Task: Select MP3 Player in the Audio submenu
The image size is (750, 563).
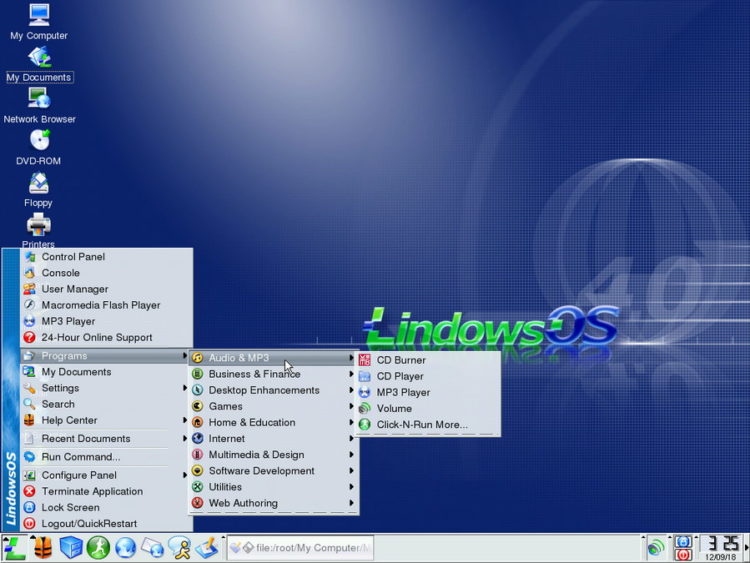Action: [403, 392]
